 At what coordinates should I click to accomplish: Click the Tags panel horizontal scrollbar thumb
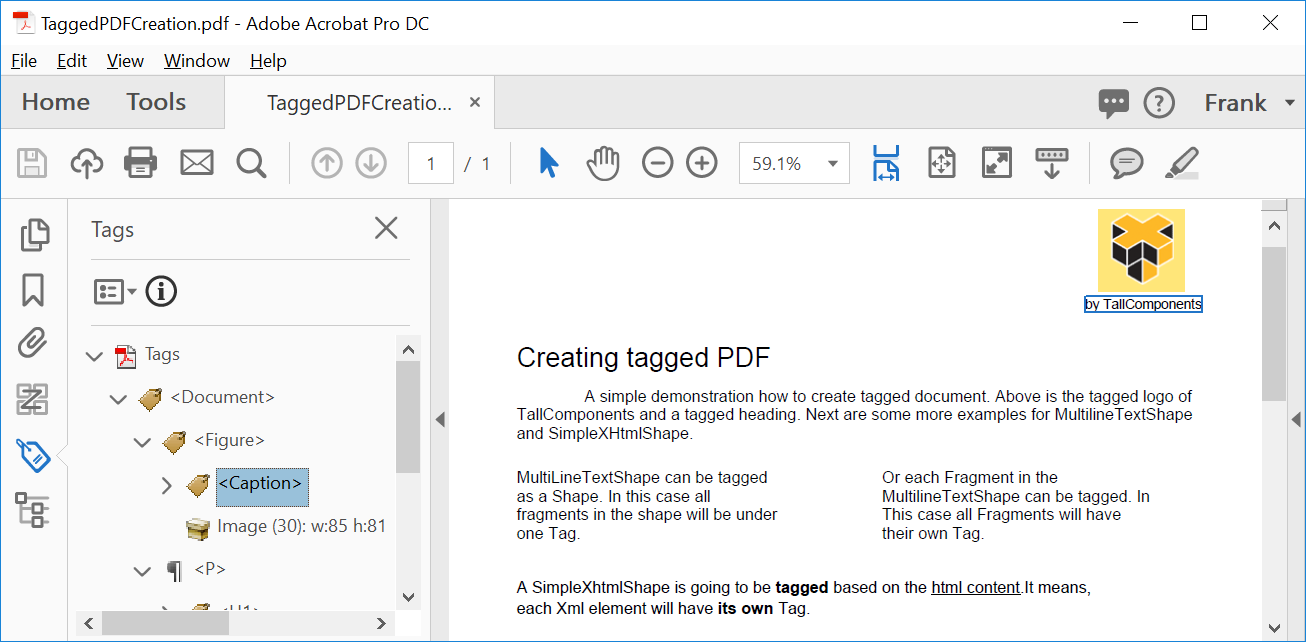[x=165, y=623]
